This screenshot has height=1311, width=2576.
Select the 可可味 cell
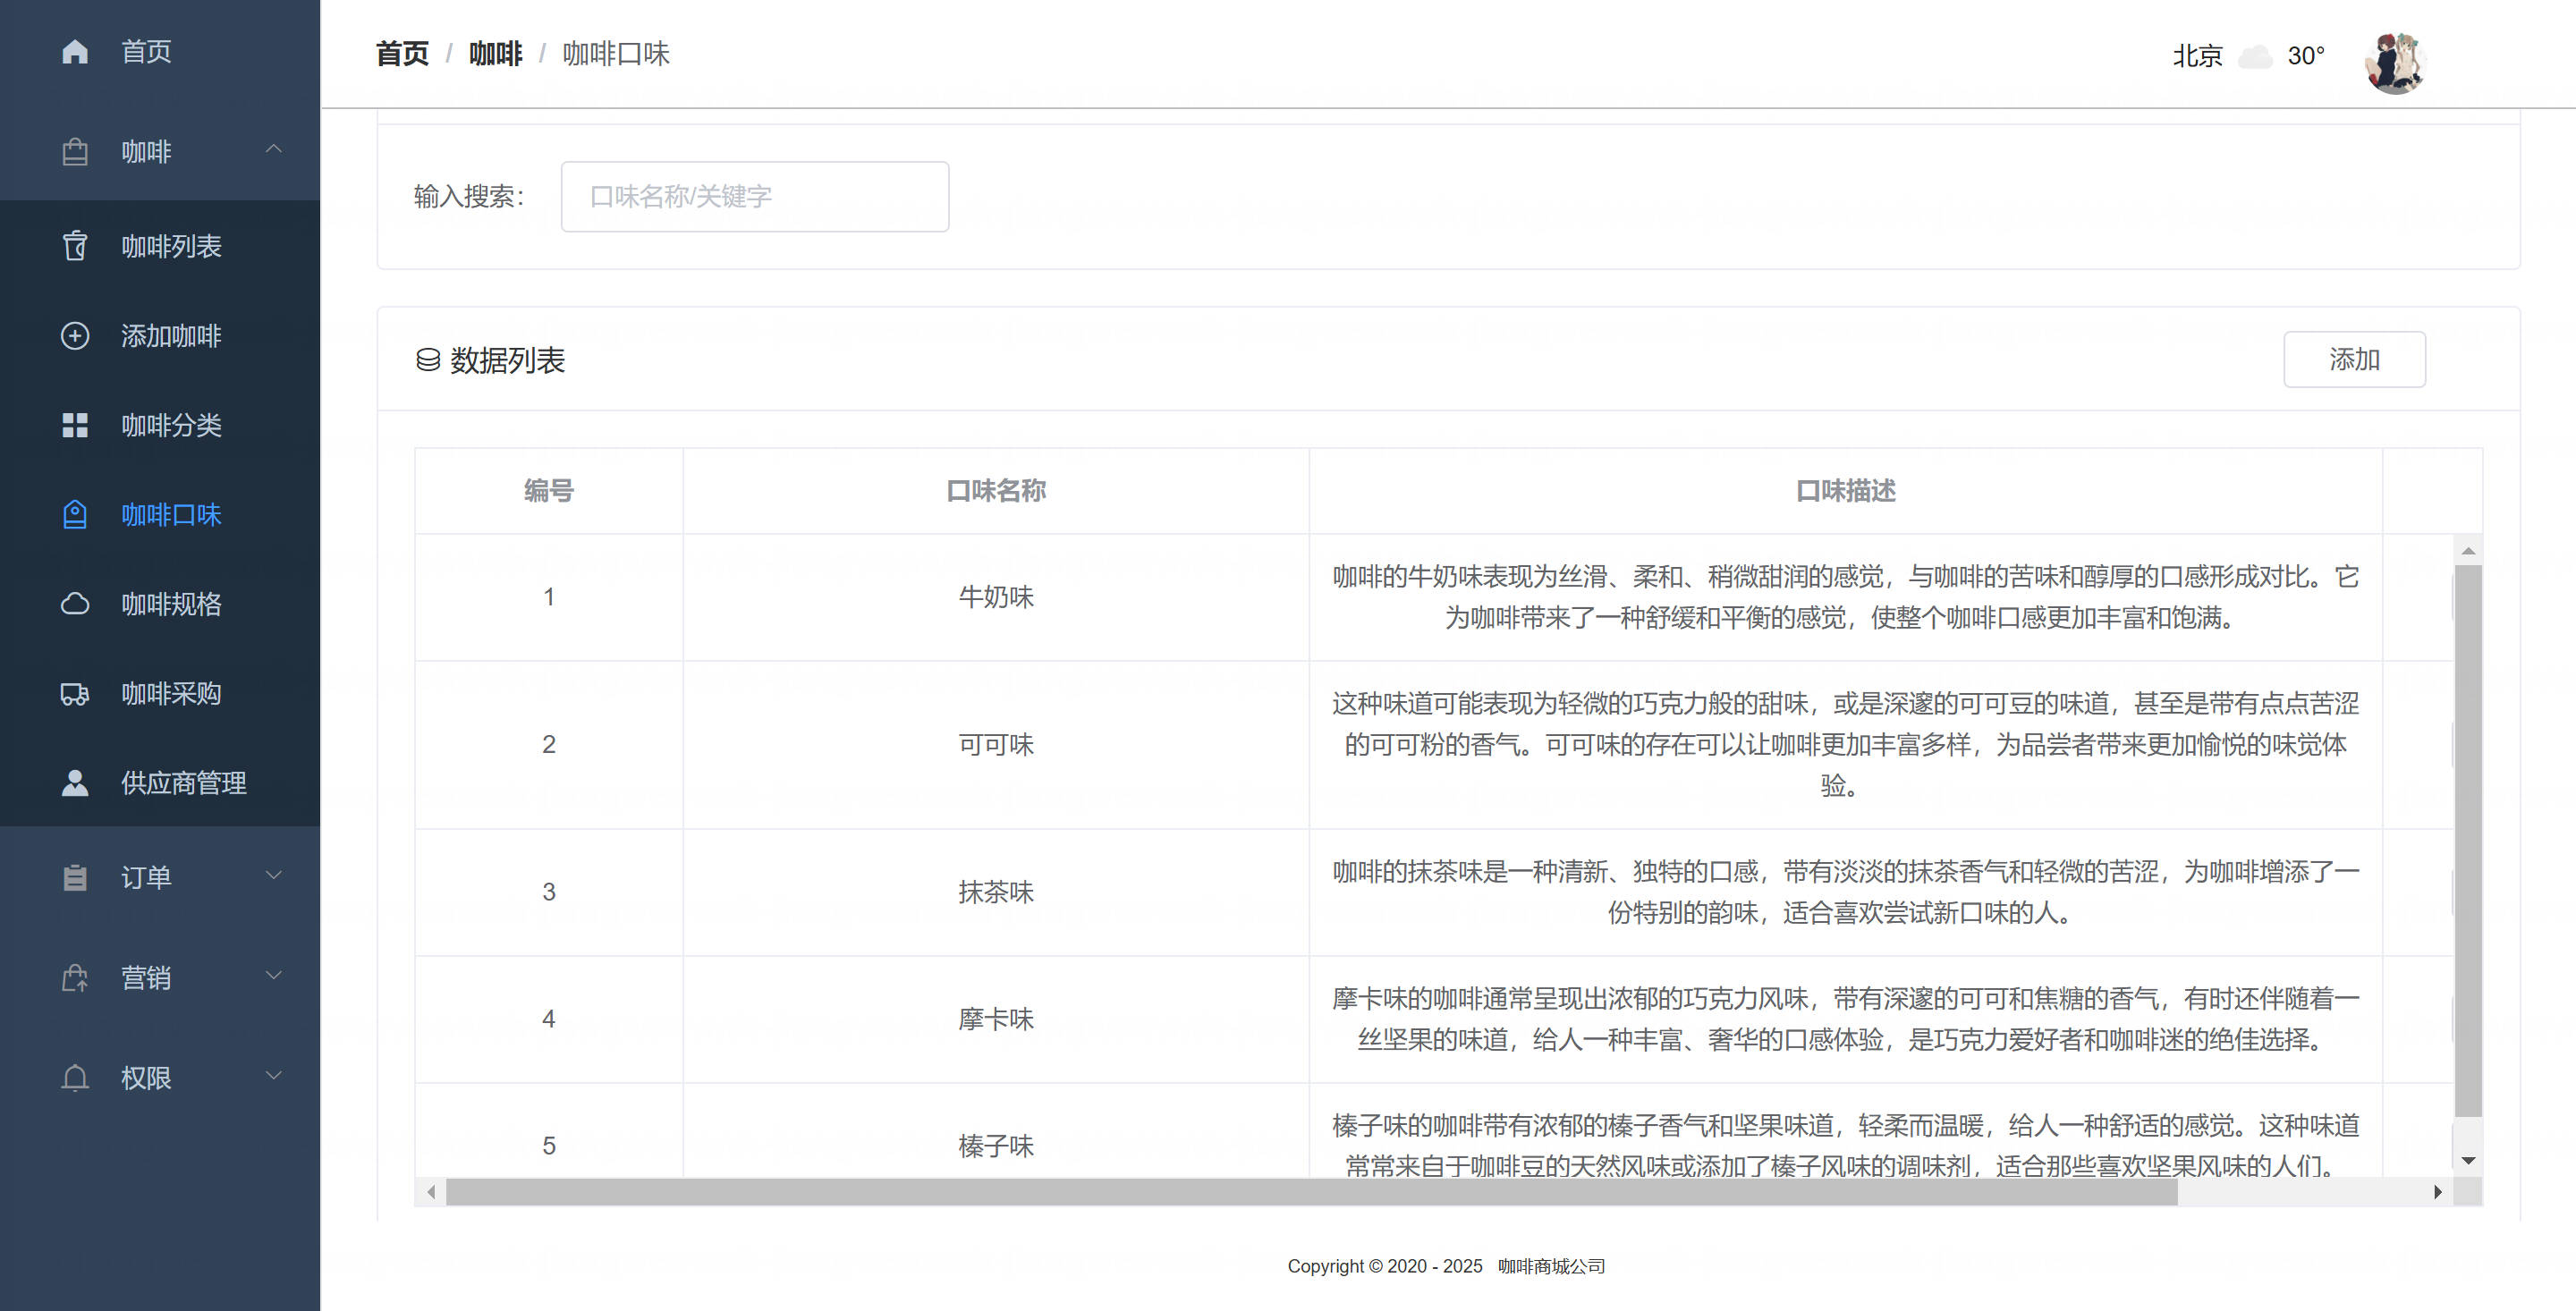996,745
